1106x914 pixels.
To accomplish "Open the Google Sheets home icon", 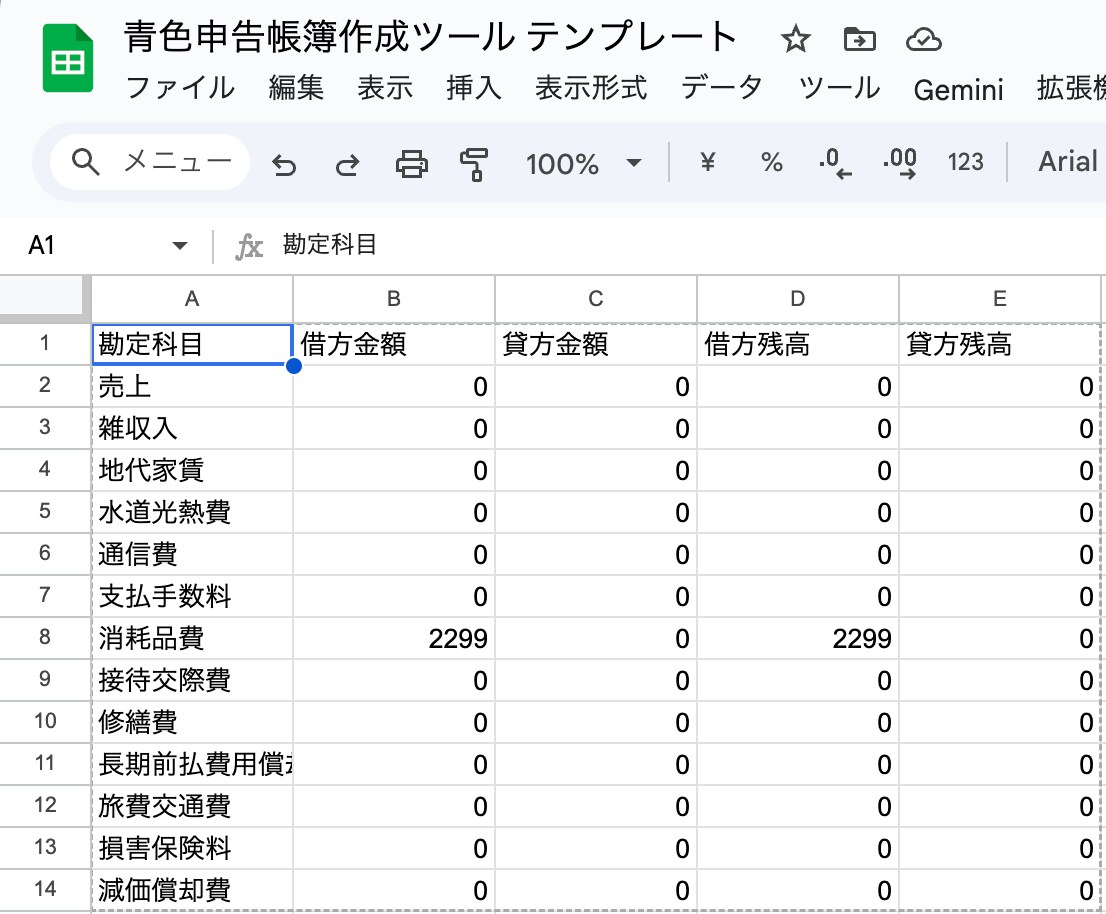I will (x=68, y=59).
